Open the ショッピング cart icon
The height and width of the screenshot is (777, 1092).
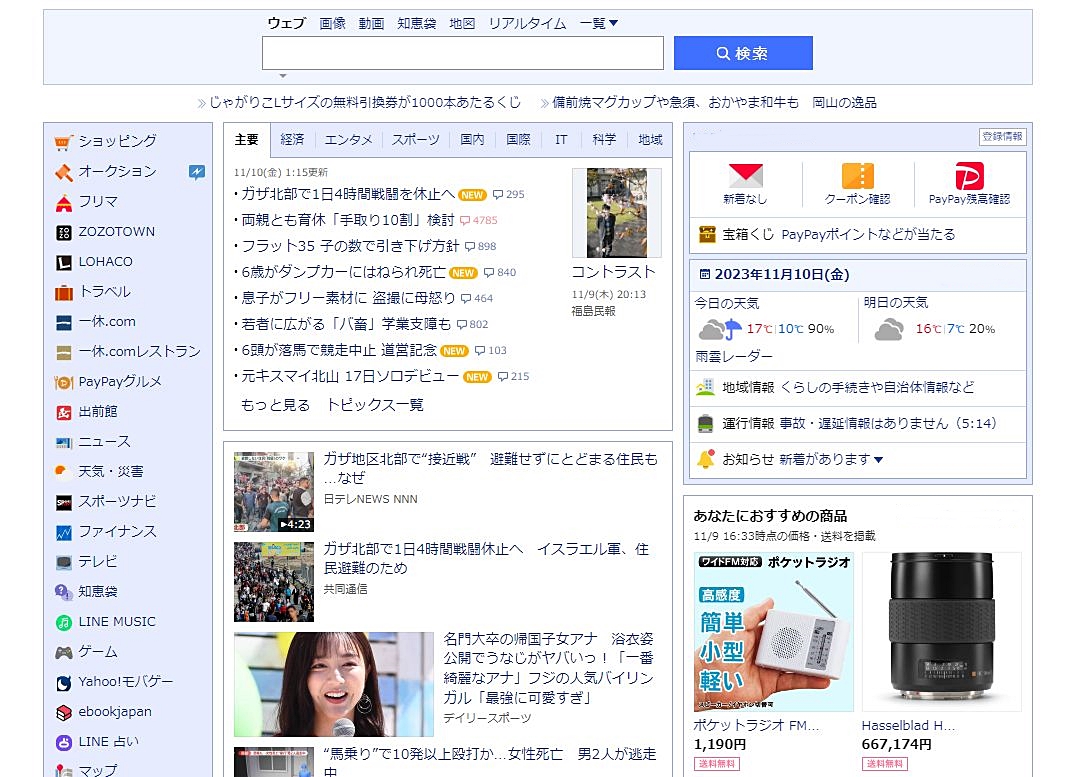click(x=63, y=142)
